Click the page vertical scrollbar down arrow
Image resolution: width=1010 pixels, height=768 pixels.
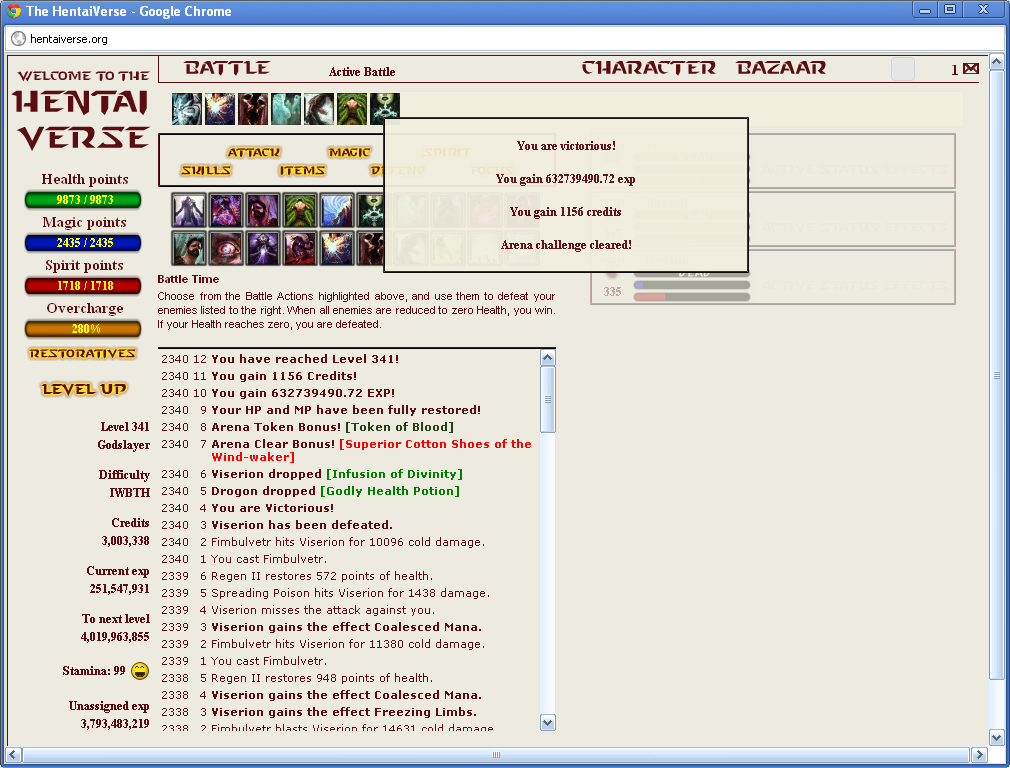pos(996,738)
